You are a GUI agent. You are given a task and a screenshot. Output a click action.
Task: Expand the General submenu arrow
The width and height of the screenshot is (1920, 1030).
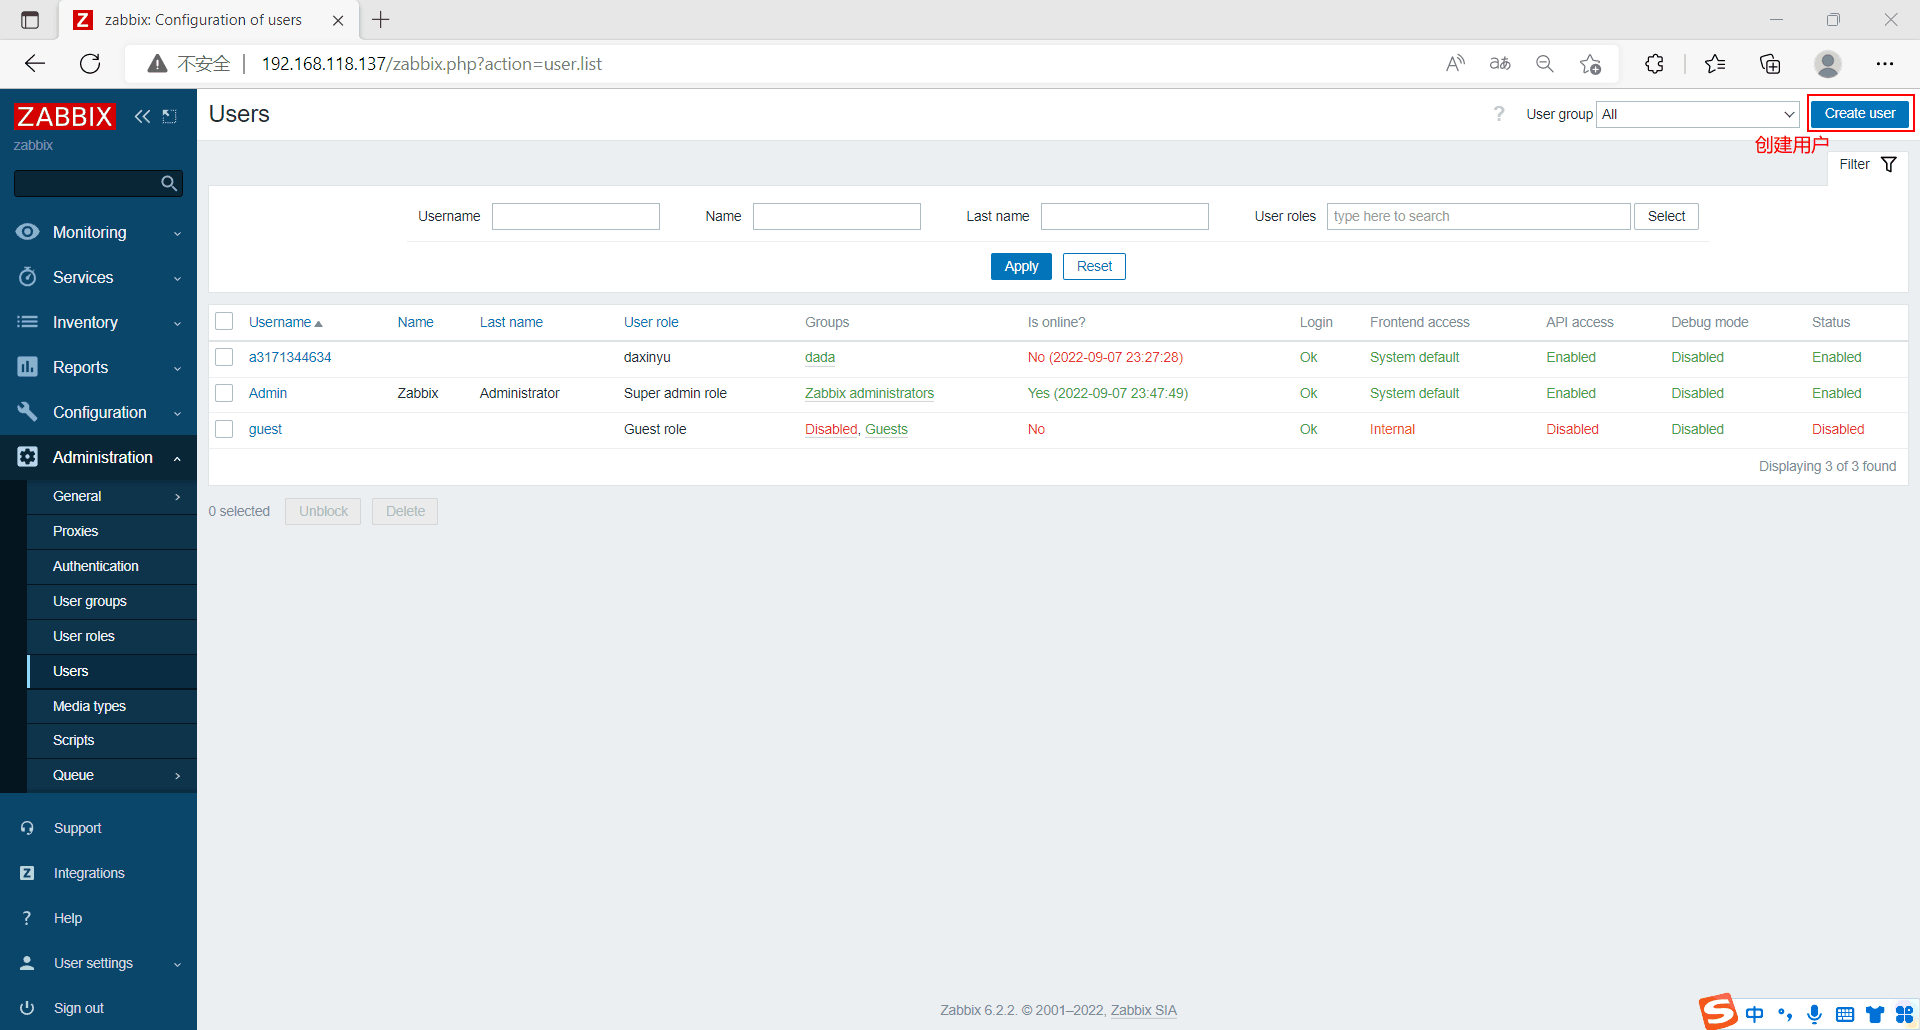coord(178,497)
